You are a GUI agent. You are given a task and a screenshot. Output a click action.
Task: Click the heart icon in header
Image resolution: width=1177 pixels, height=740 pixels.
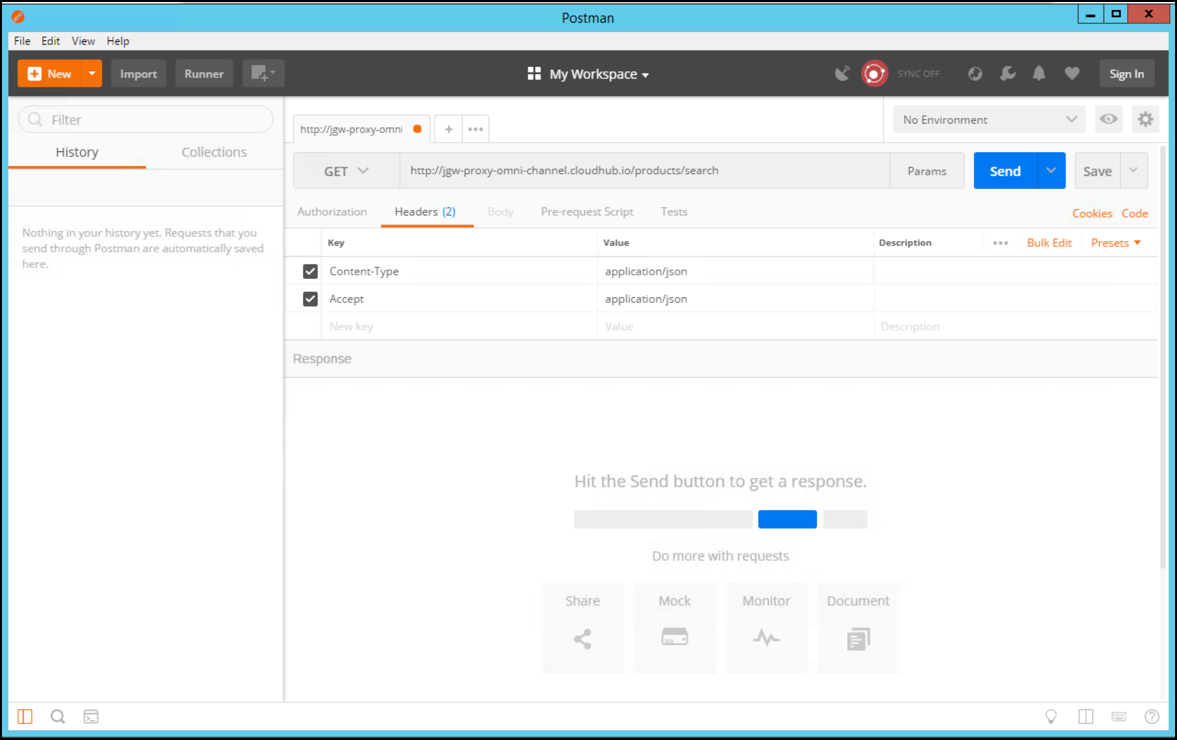coord(1072,74)
